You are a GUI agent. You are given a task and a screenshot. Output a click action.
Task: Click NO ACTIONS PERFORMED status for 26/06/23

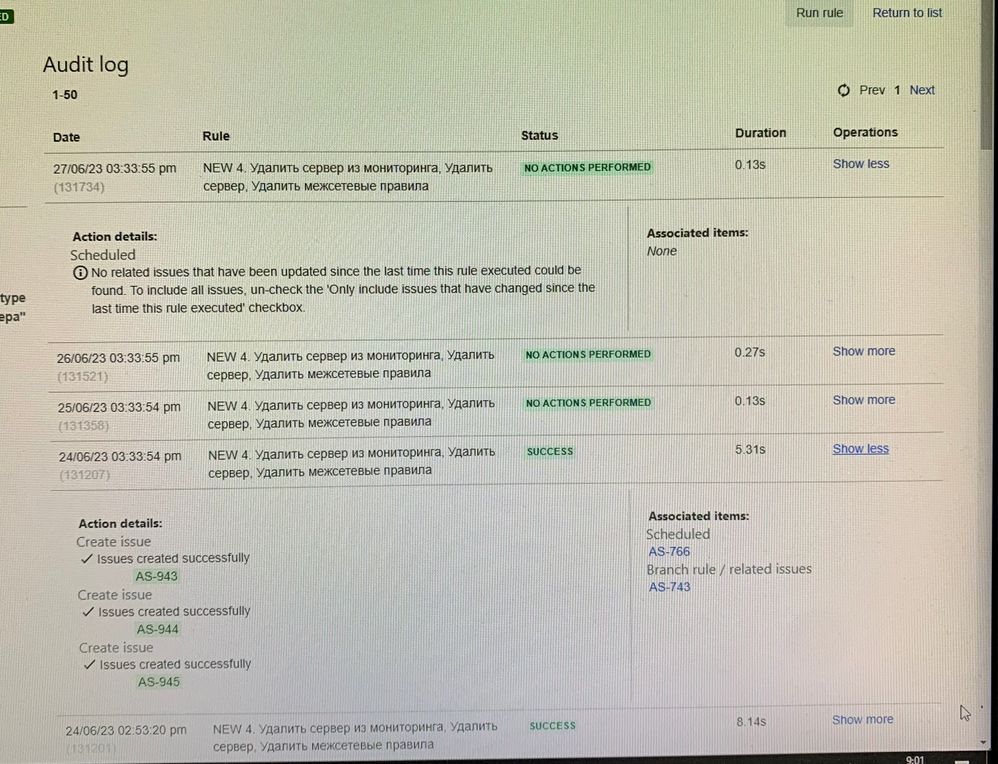(588, 354)
